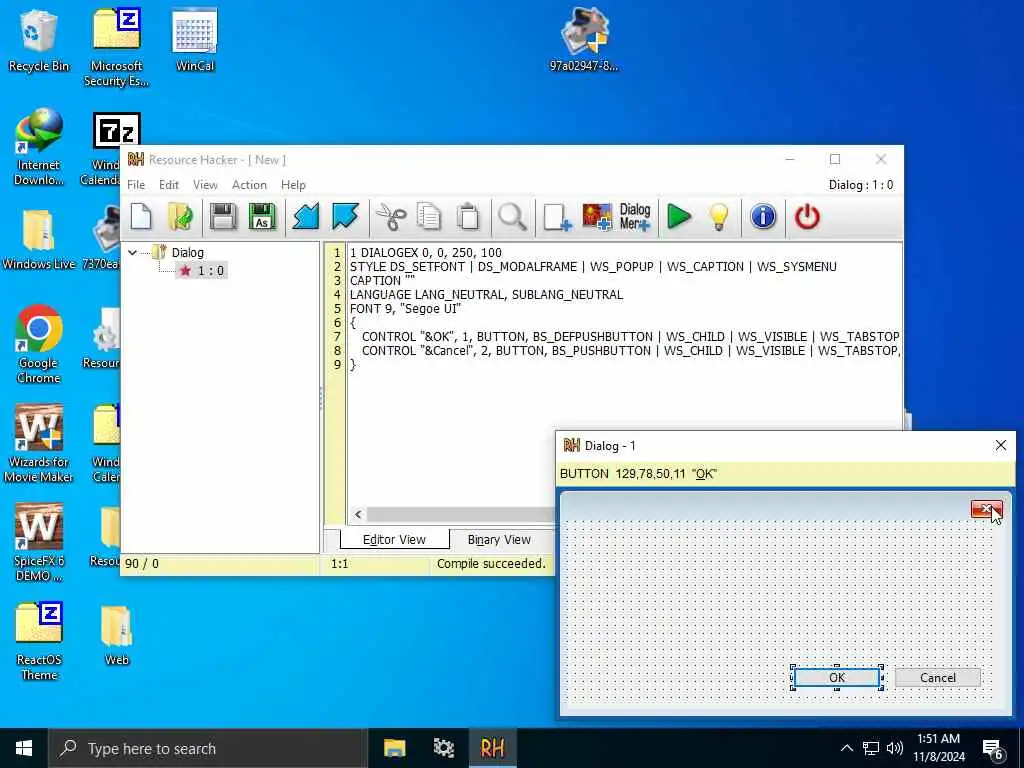Screen dimensions: 1024x768
Task: Add a new blank script resource
Action: pyautogui.click(x=557, y=217)
